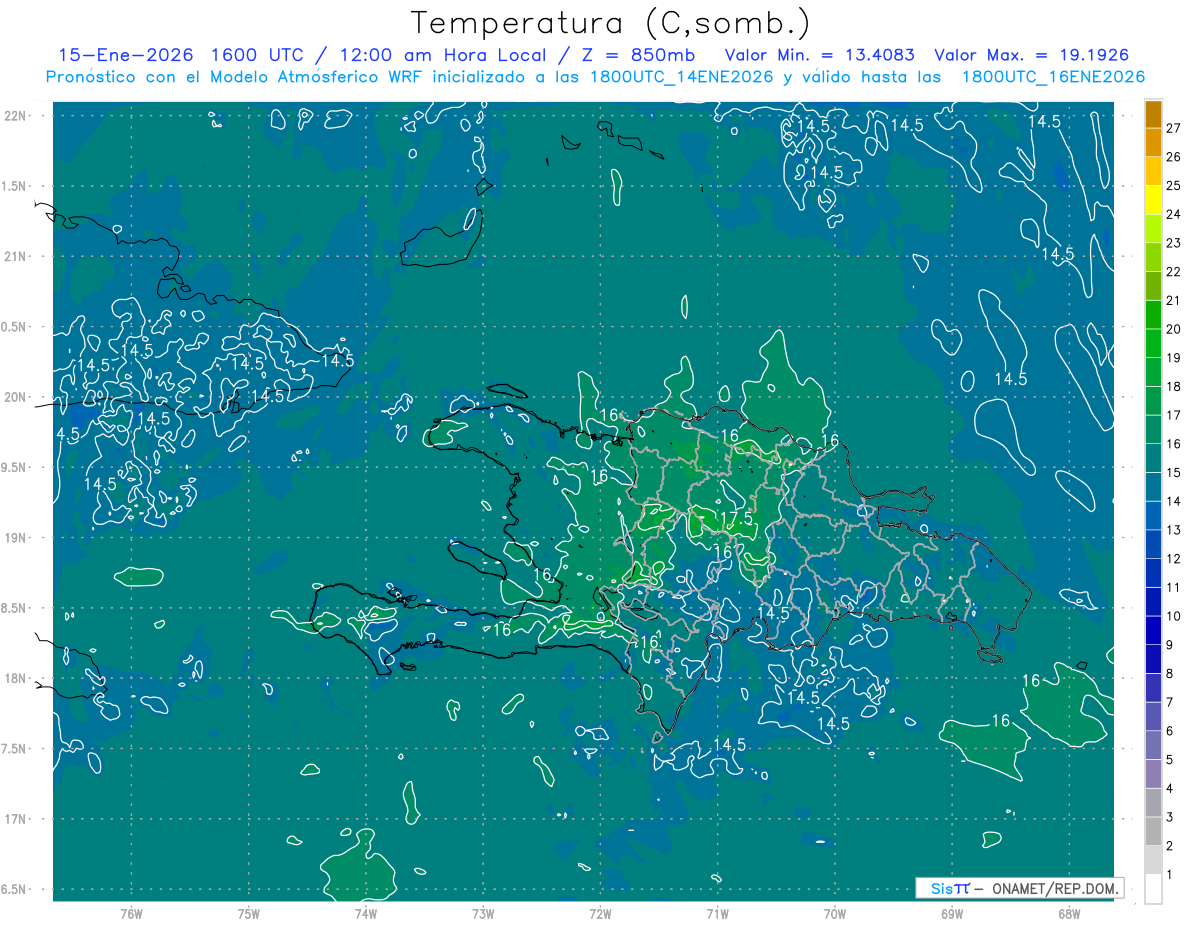This screenshot has height=927, width=1200.
Task: Click the "Valor Min. = 13.4083" readout
Action: 819,55
